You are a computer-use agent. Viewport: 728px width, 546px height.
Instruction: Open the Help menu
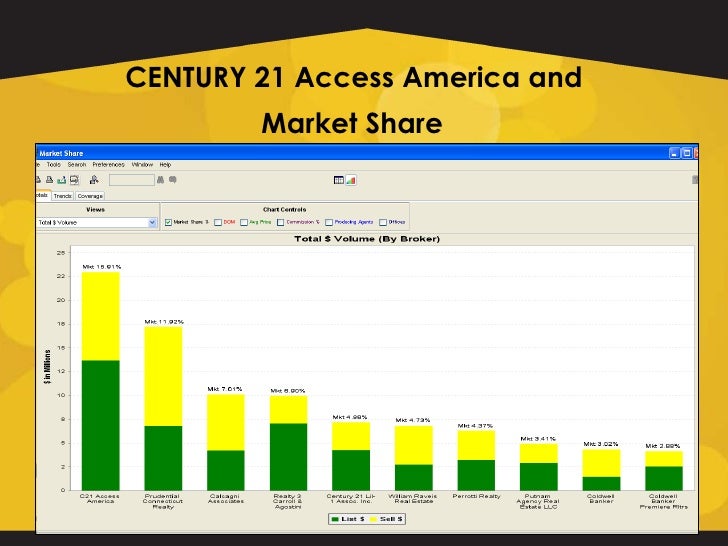tap(165, 164)
